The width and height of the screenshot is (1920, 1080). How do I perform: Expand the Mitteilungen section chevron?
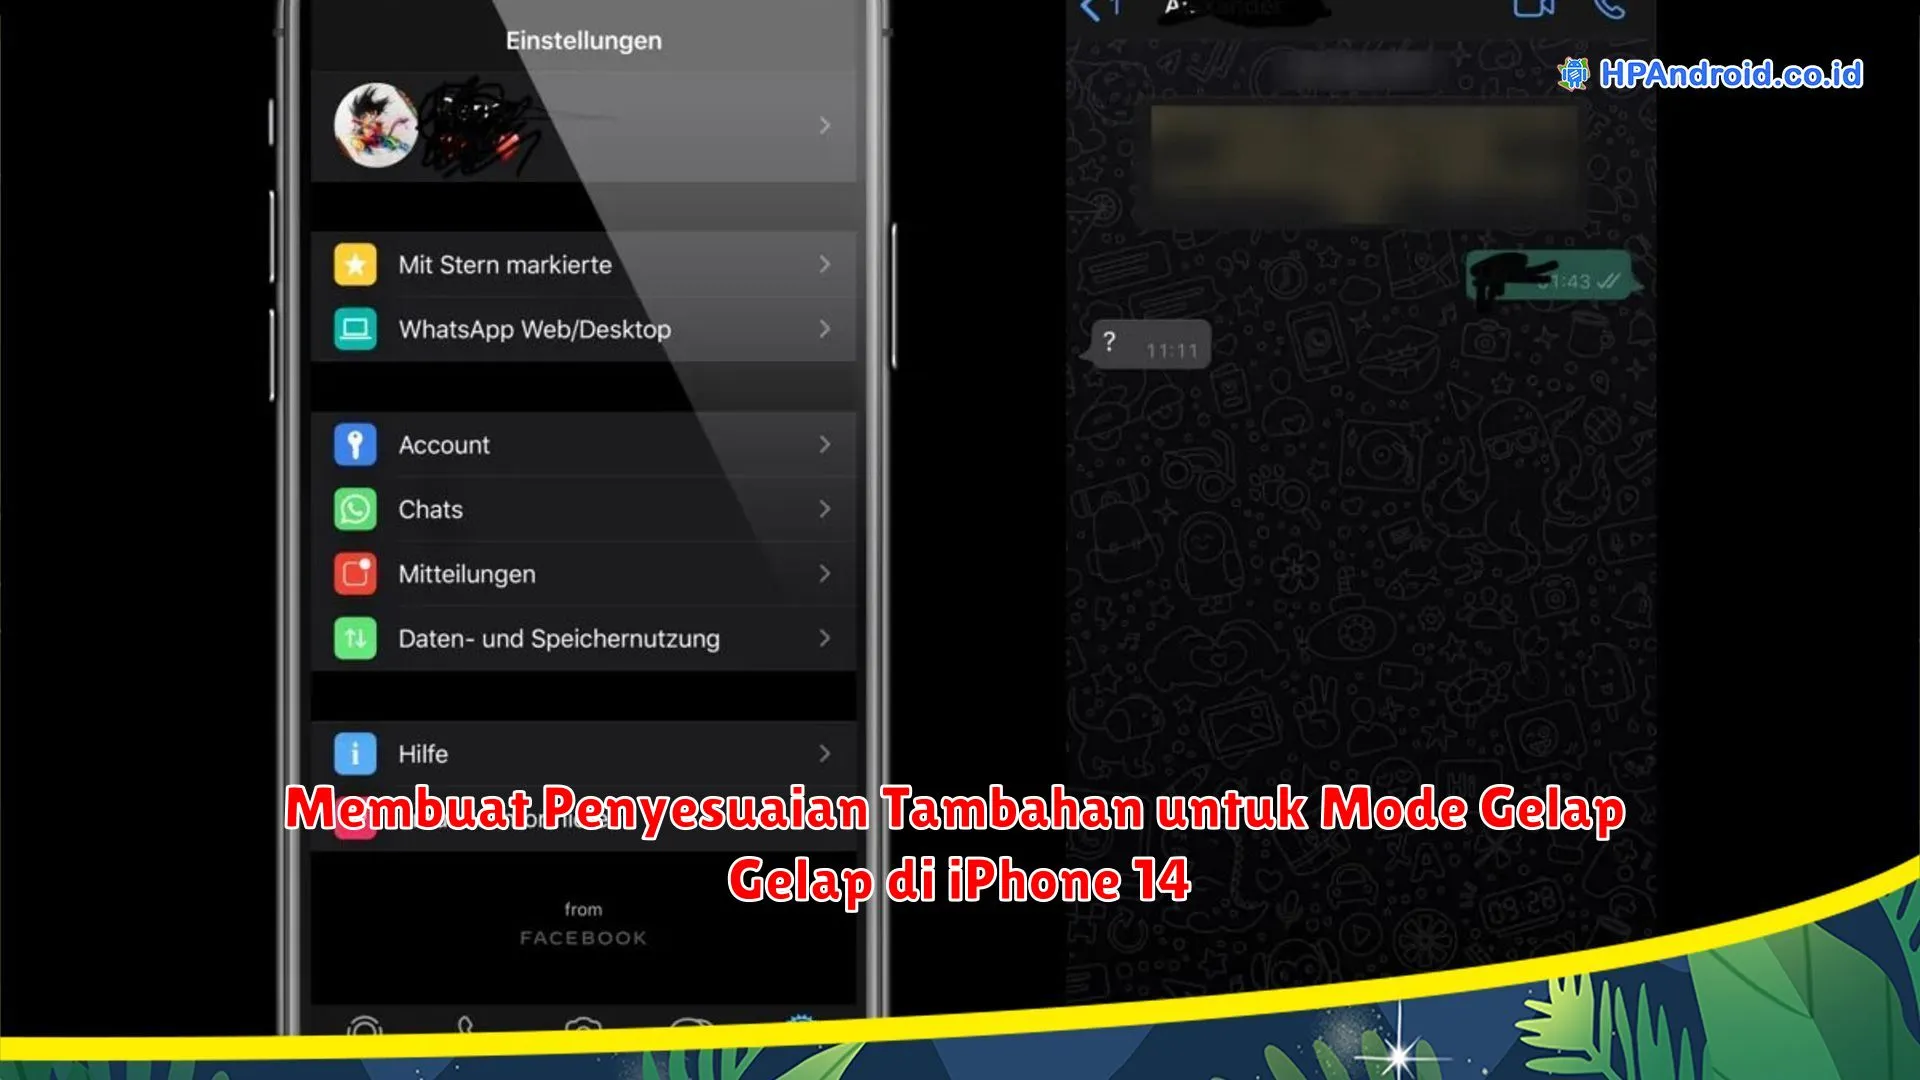point(825,574)
